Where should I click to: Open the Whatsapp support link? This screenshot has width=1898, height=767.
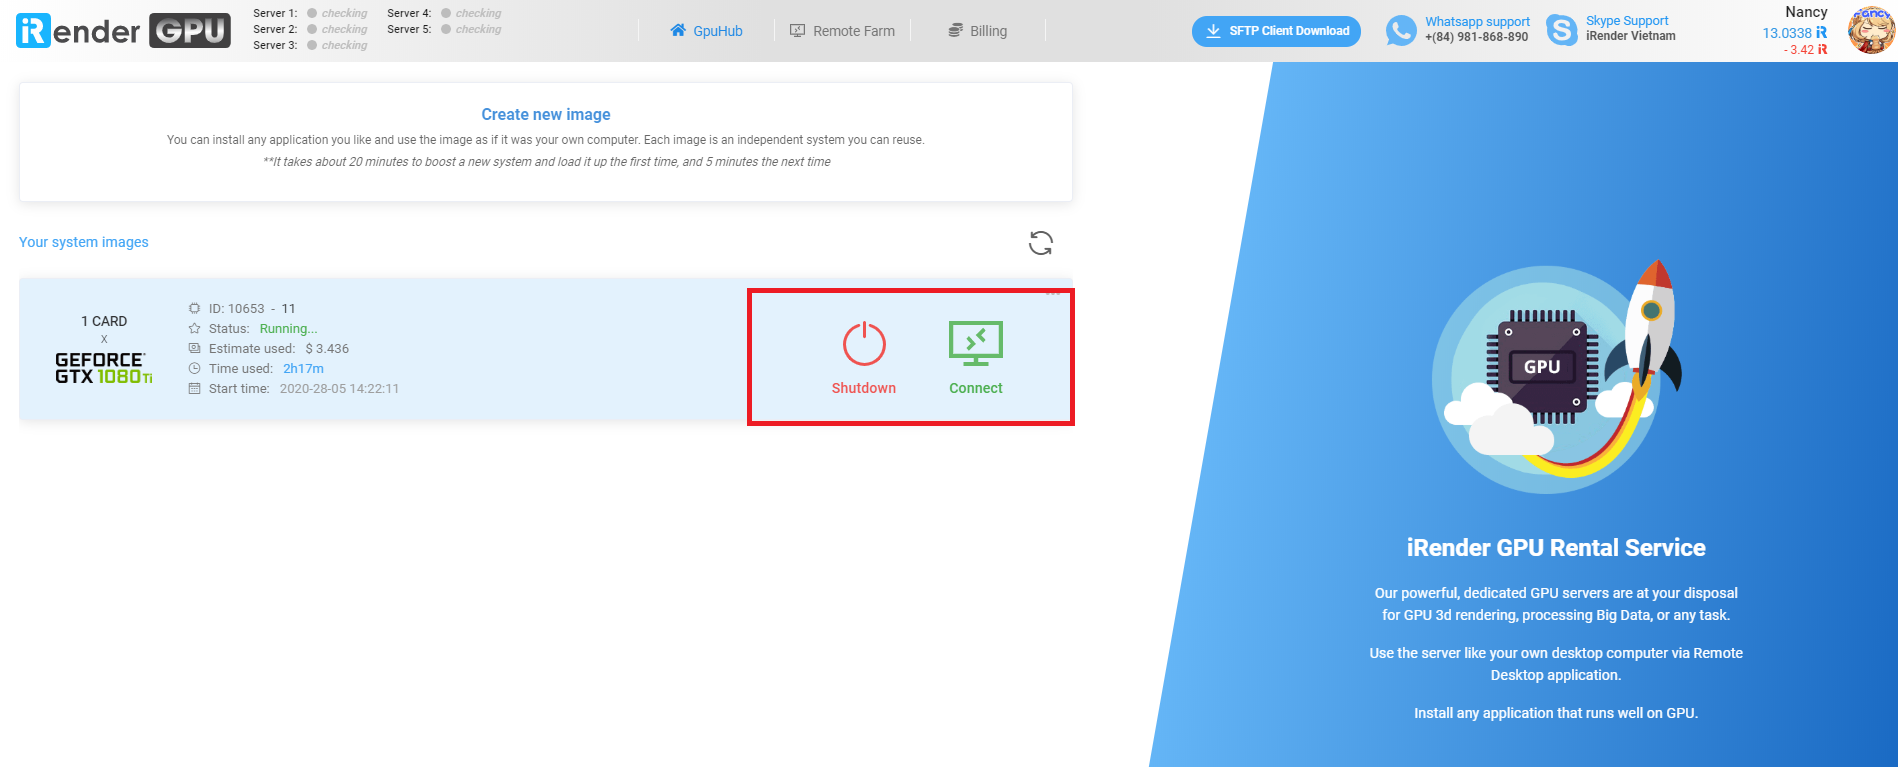1477,22
